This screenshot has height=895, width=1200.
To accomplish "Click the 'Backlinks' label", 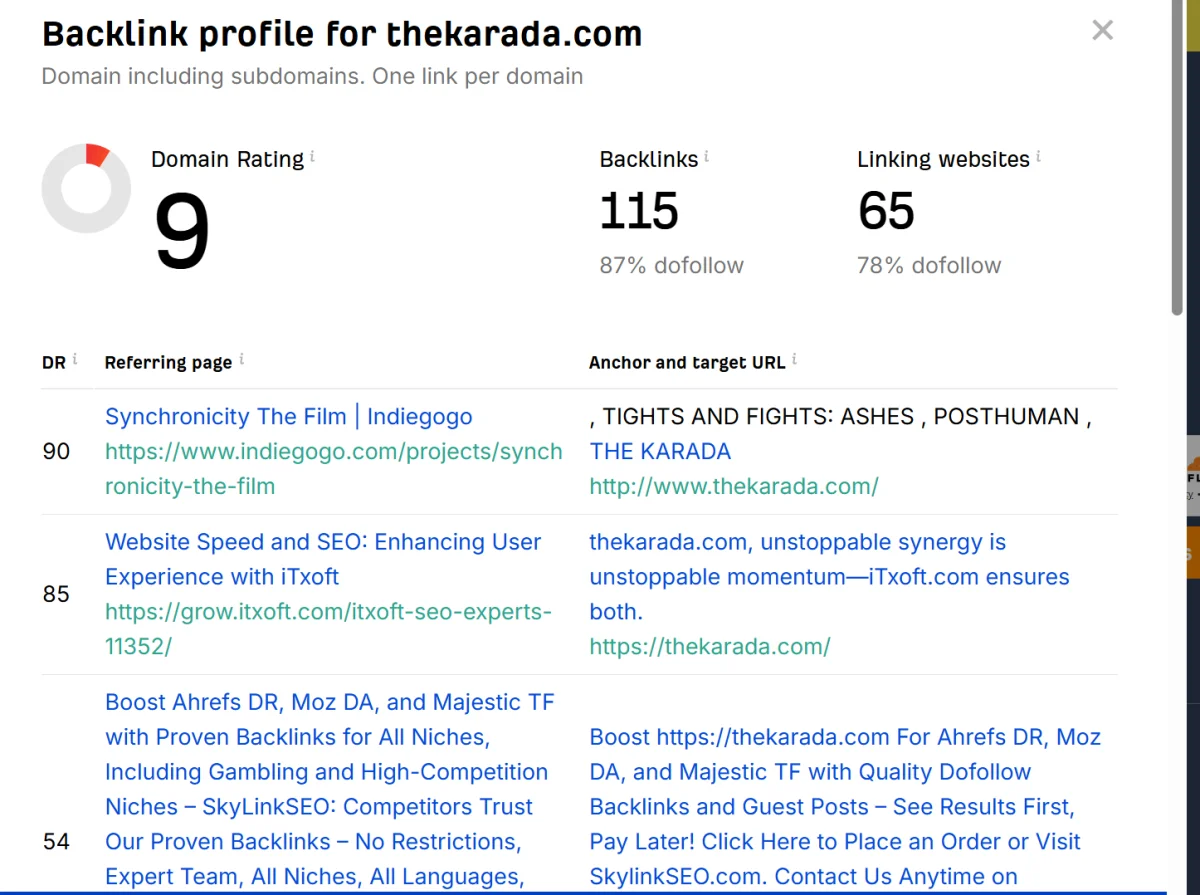I will [x=649, y=159].
